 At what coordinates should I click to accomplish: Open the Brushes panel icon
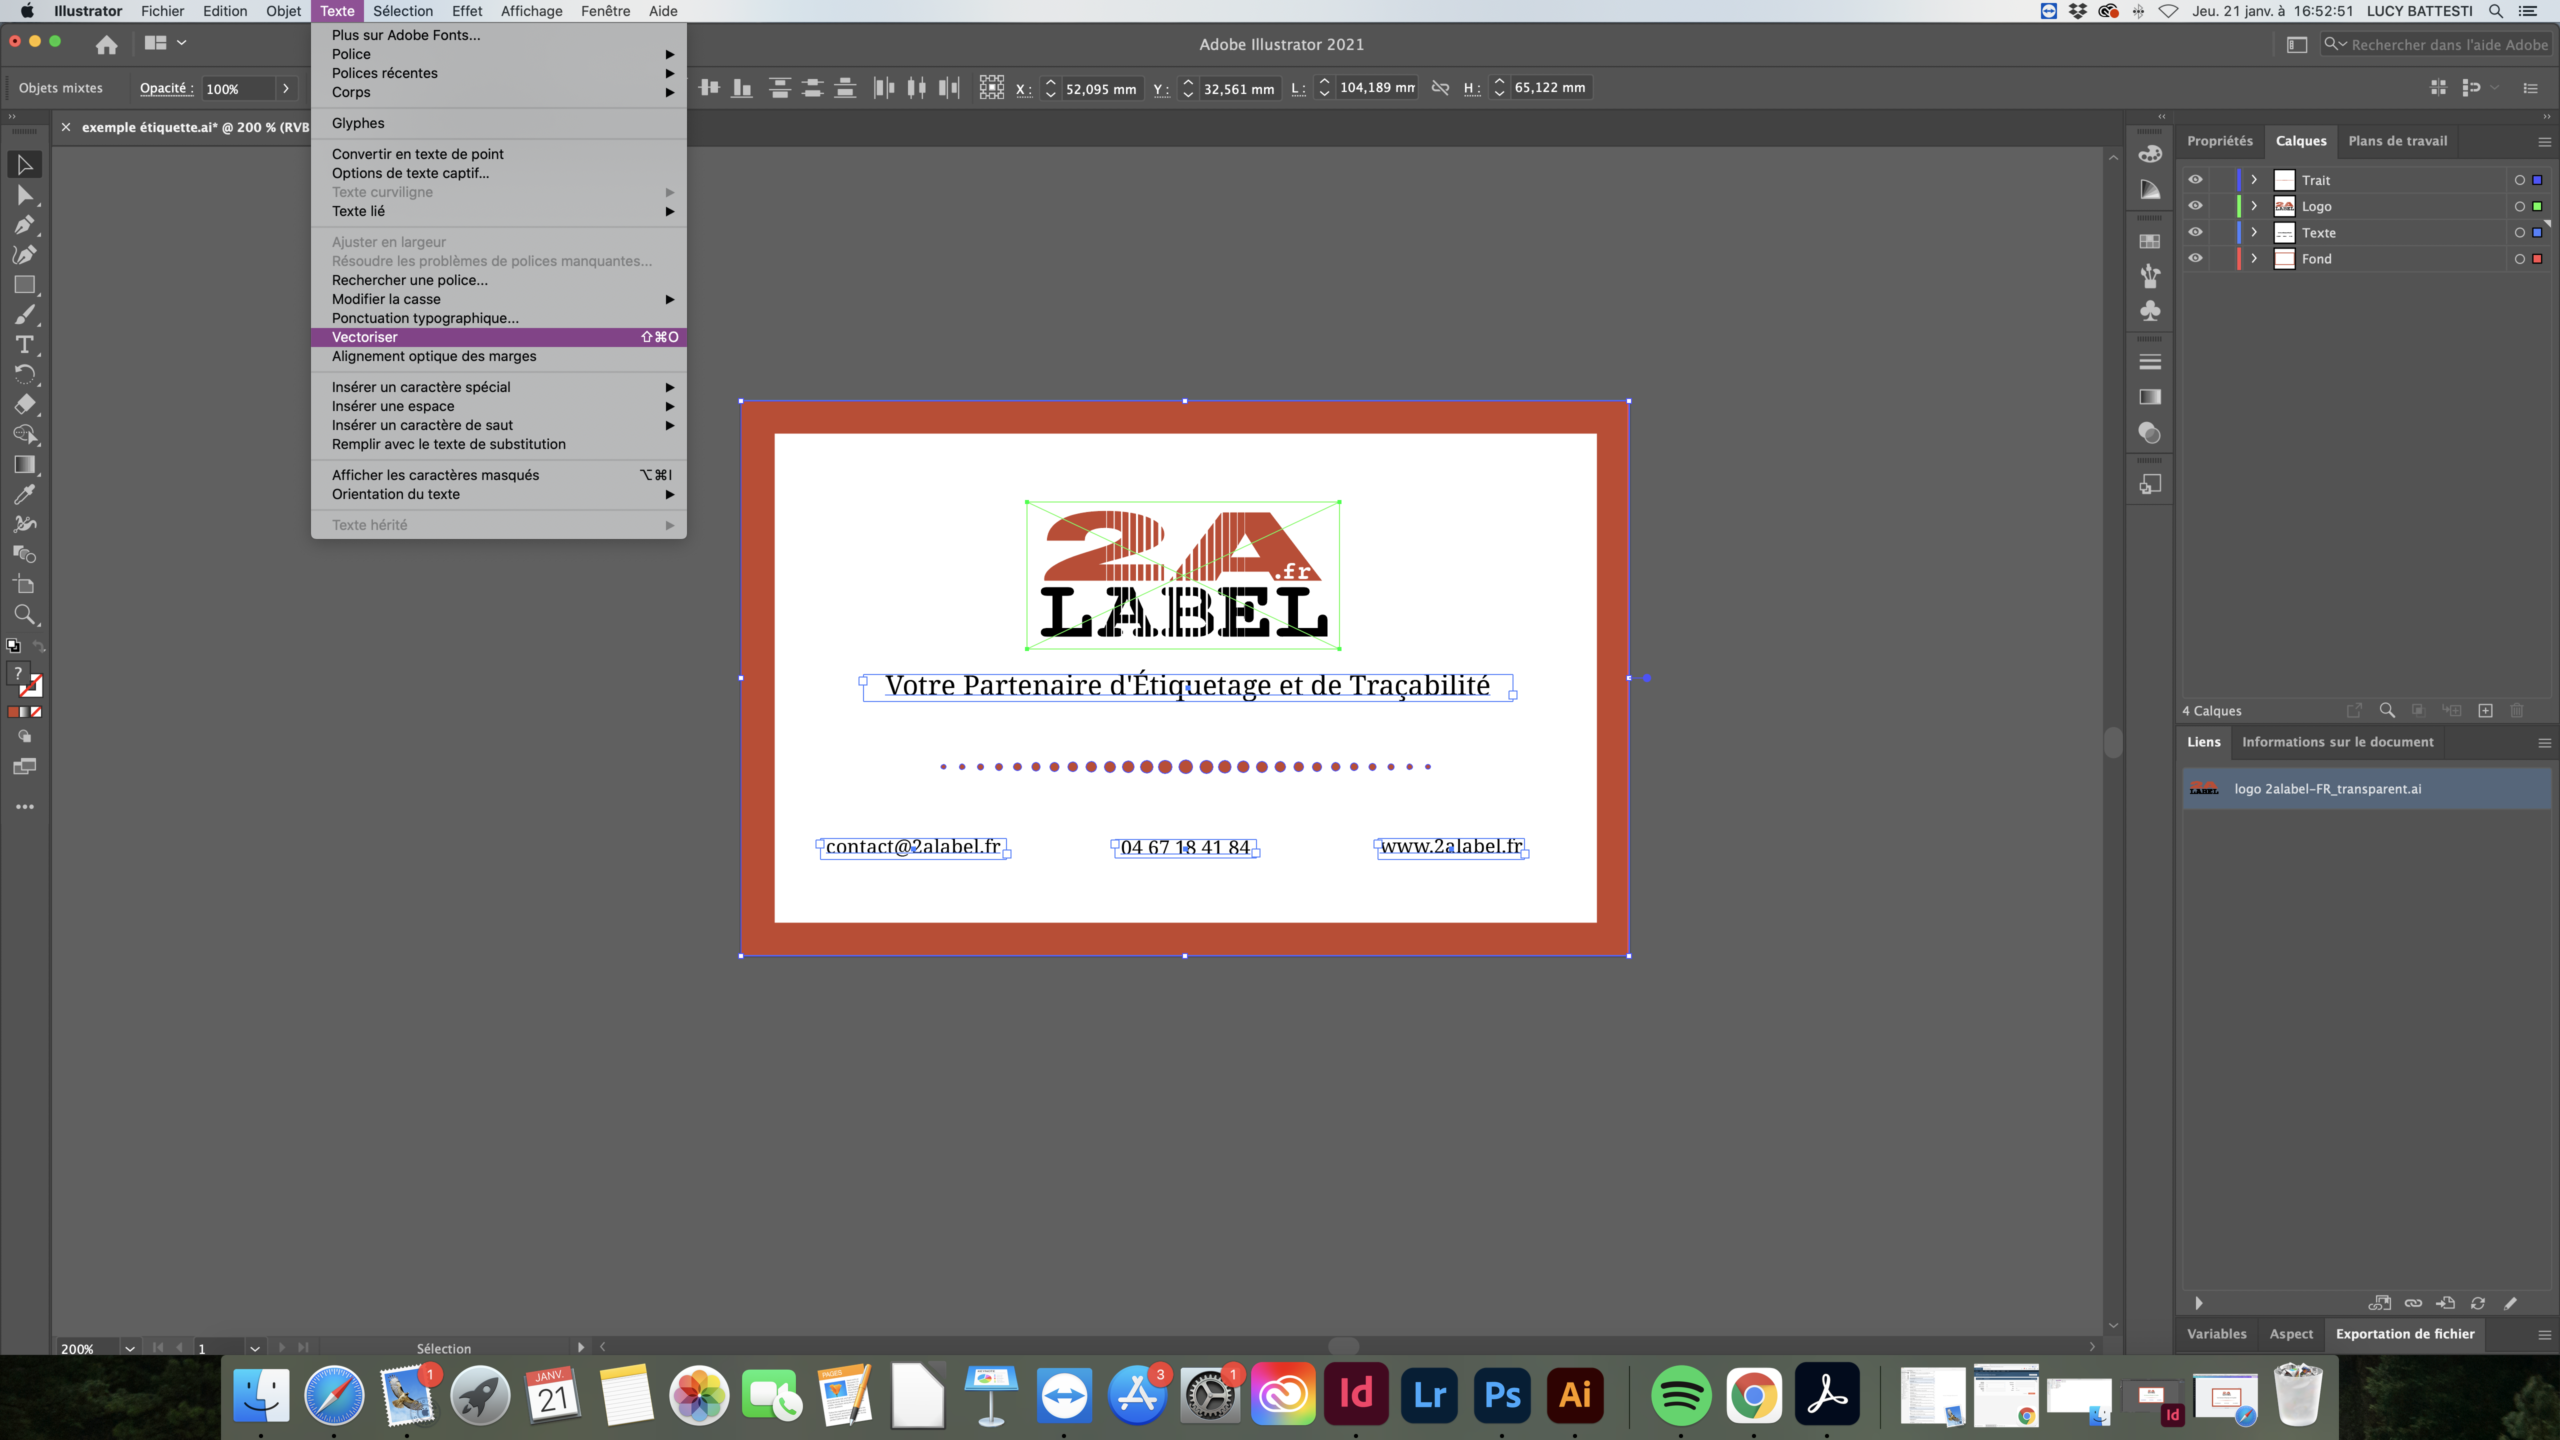click(x=2150, y=276)
